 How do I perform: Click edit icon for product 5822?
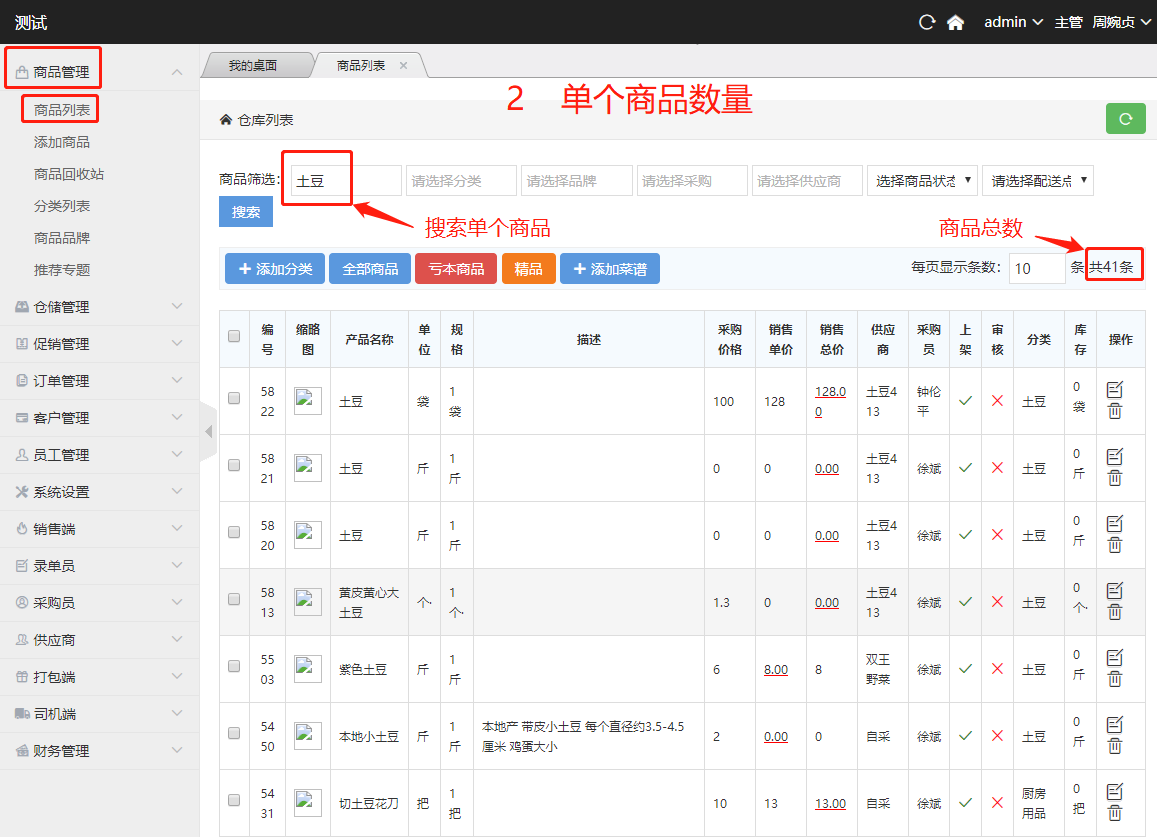(1115, 390)
